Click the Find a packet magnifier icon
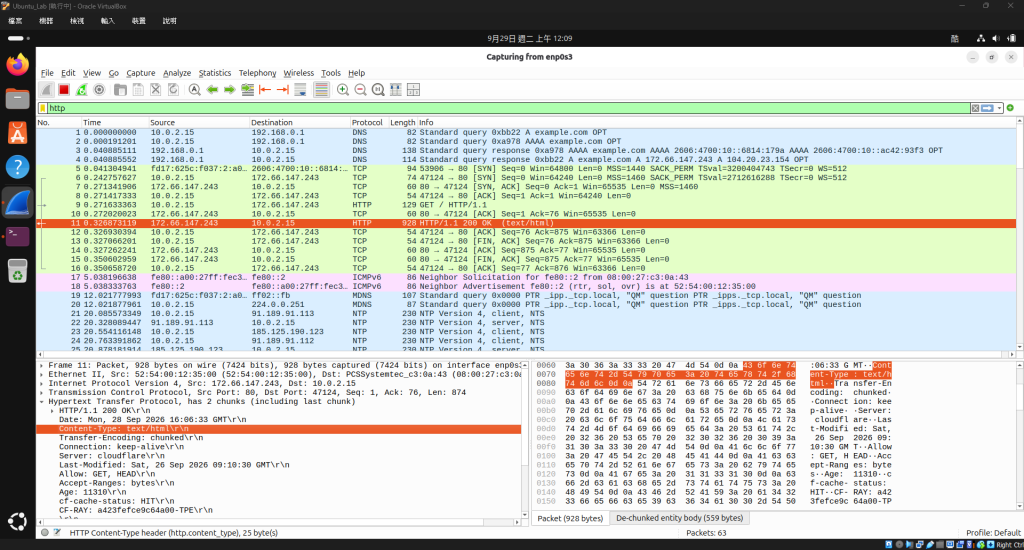This screenshot has height=550, width=1024. click(195, 89)
